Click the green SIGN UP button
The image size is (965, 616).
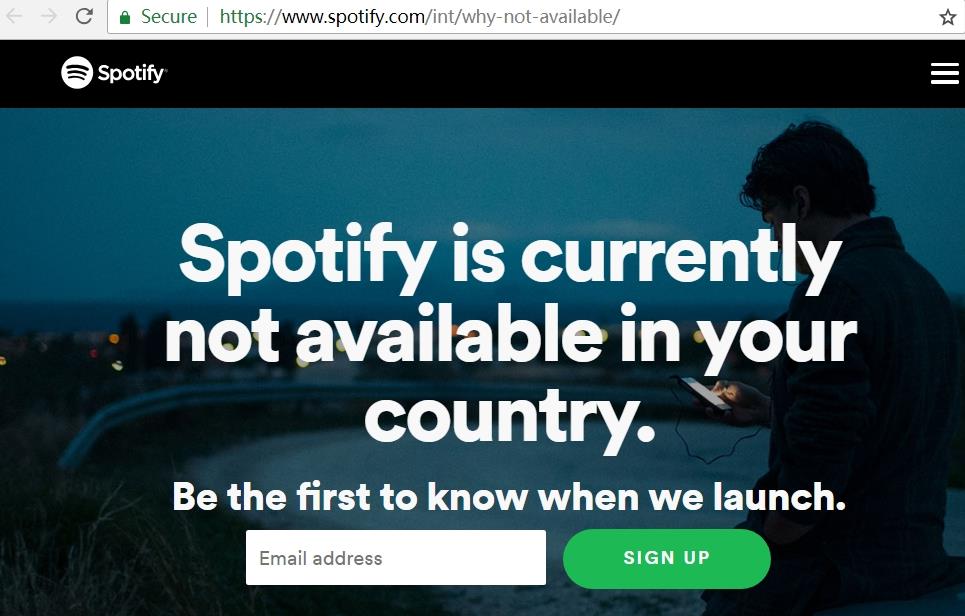pos(667,558)
